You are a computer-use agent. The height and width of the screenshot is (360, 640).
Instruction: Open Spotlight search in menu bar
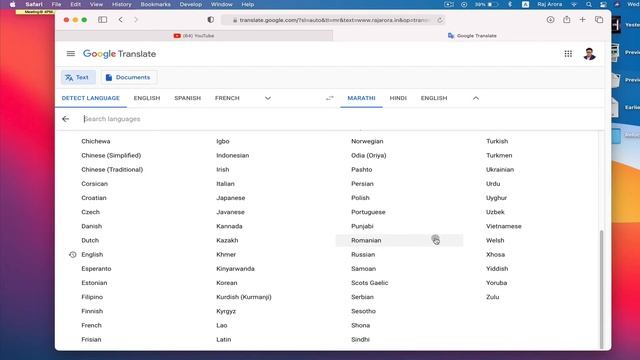[x=589, y=4]
